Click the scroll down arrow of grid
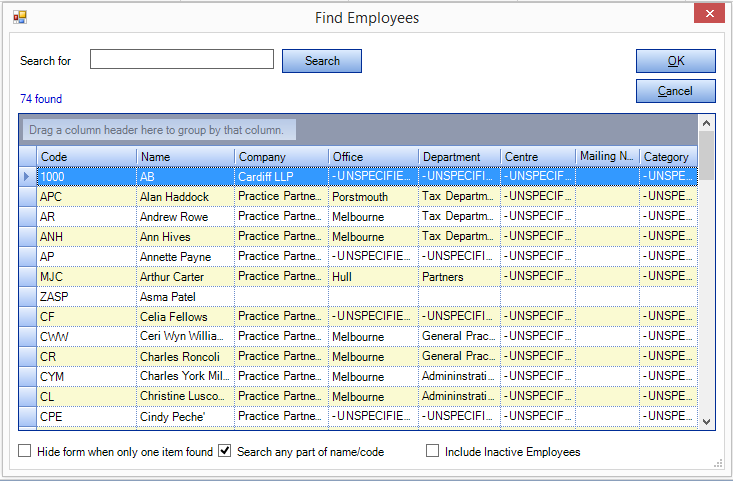733x481 pixels. (x=706, y=422)
